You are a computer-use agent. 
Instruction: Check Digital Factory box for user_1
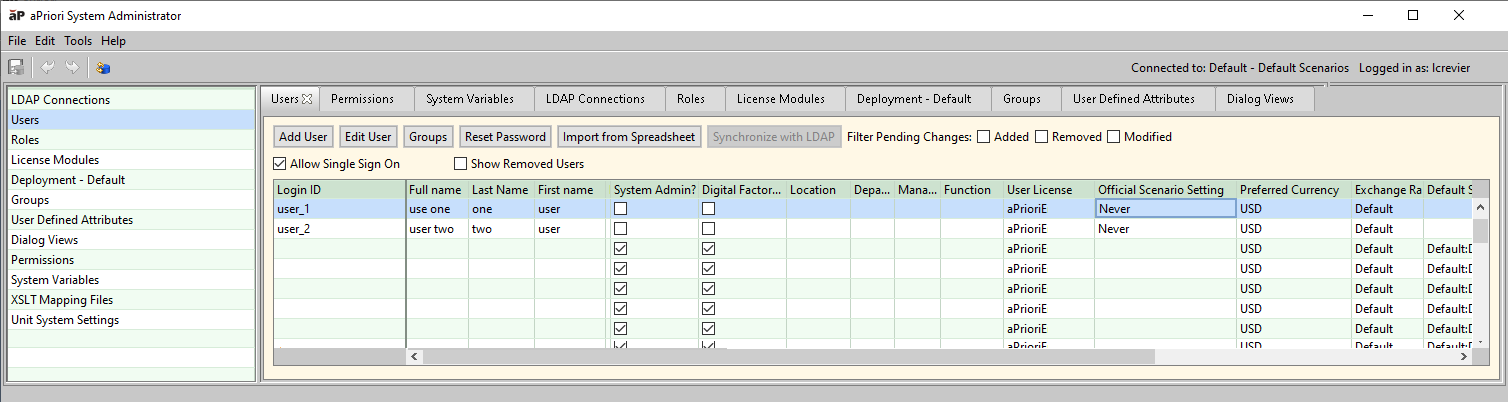[709, 209]
